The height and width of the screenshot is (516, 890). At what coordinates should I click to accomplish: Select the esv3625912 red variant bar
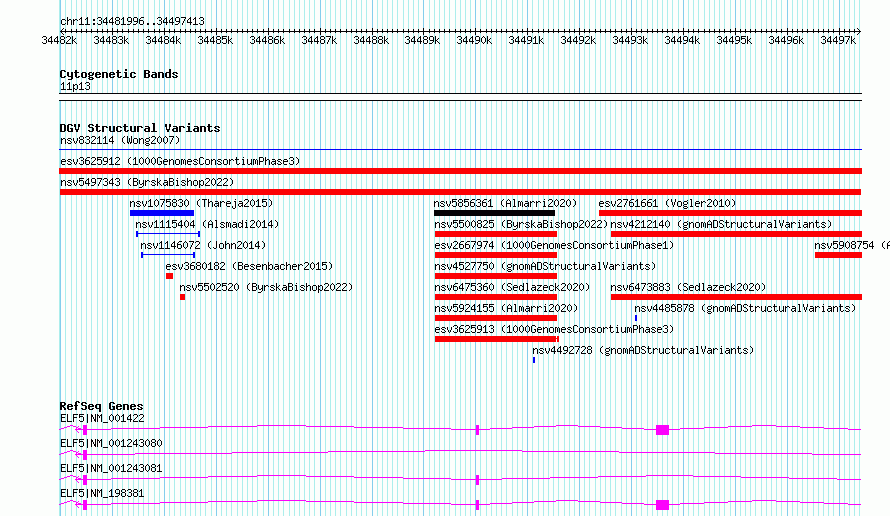460,171
